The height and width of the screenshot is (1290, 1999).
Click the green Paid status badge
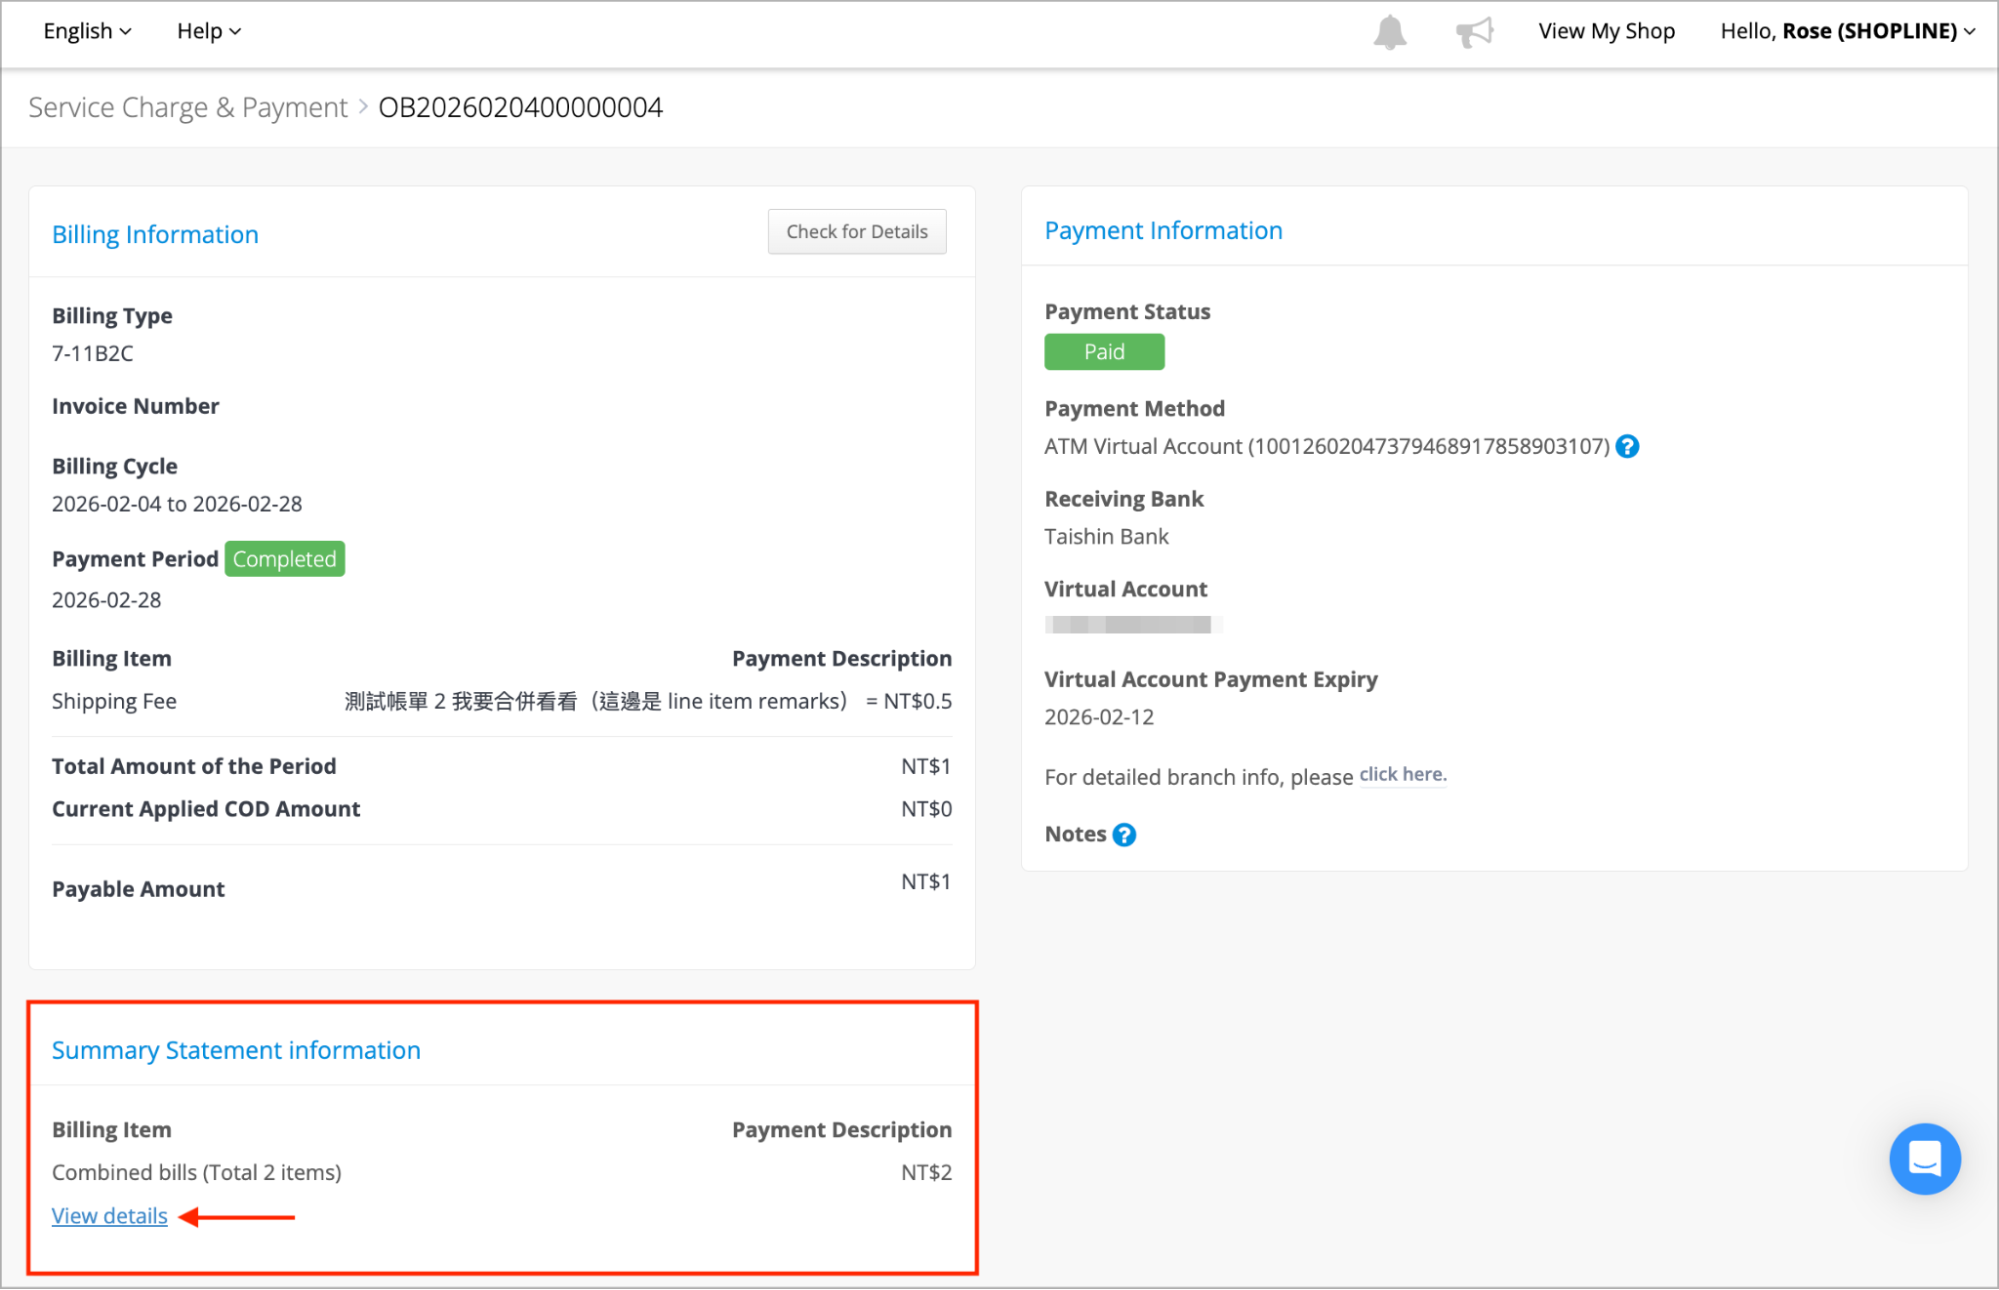(x=1104, y=352)
